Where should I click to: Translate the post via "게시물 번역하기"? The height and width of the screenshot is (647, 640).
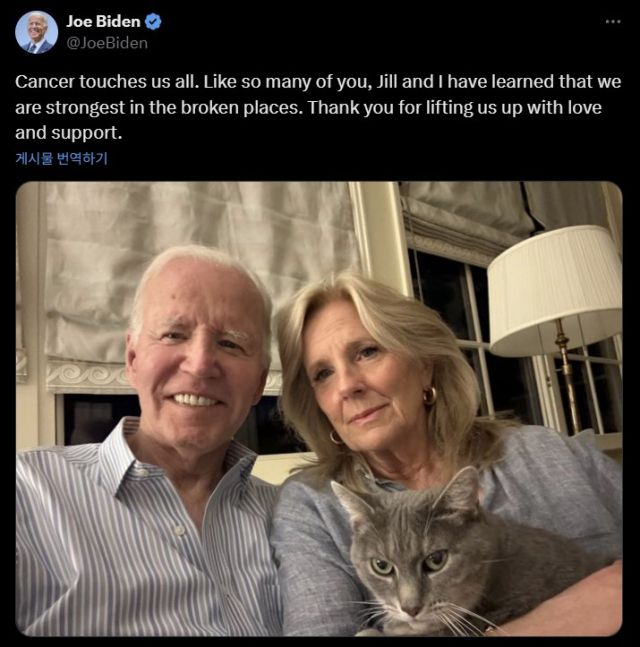[x=62, y=158]
